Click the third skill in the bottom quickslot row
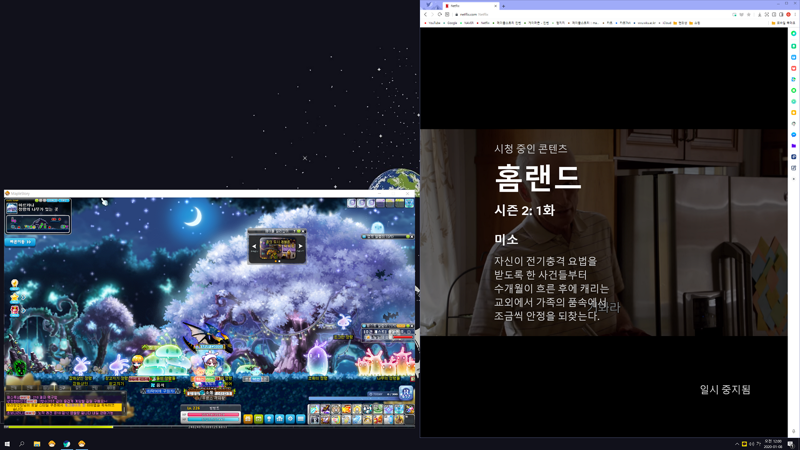This screenshot has width=800, height=450. point(336,419)
